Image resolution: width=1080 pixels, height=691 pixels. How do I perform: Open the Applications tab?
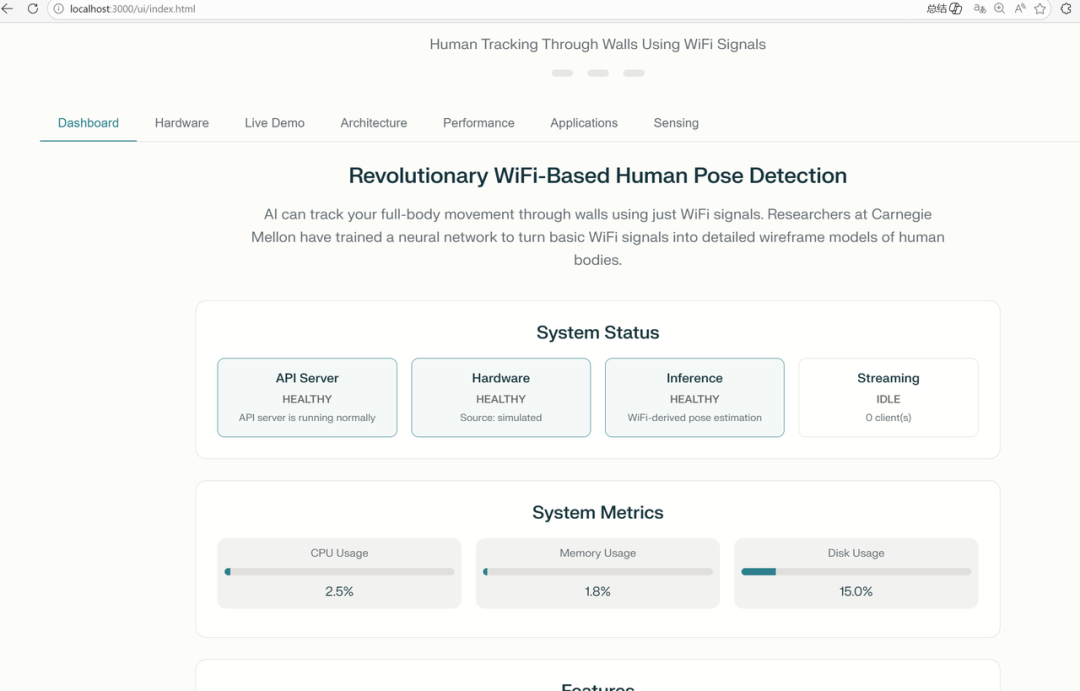pos(584,123)
